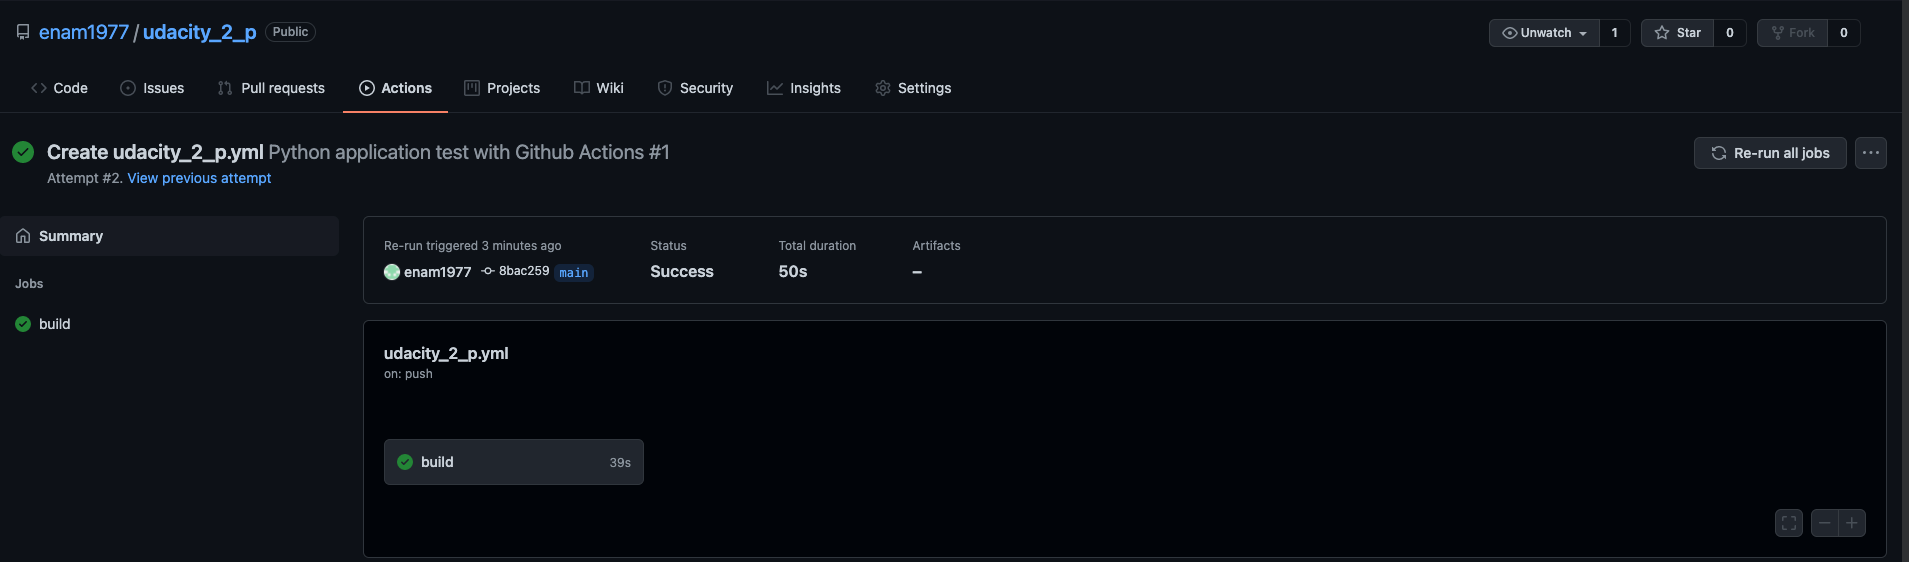Star this repository
This screenshot has height=562, width=1909.
(x=1677, y=33)
